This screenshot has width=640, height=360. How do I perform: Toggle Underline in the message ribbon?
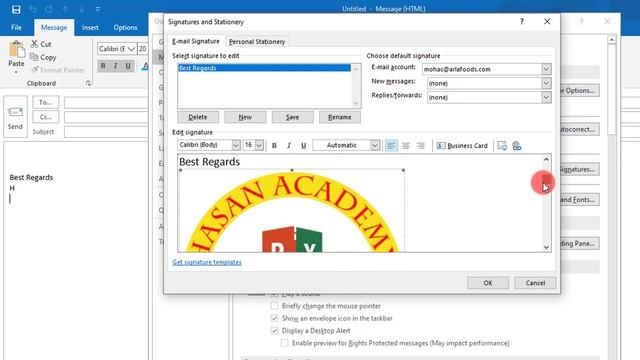coord(128,66)
